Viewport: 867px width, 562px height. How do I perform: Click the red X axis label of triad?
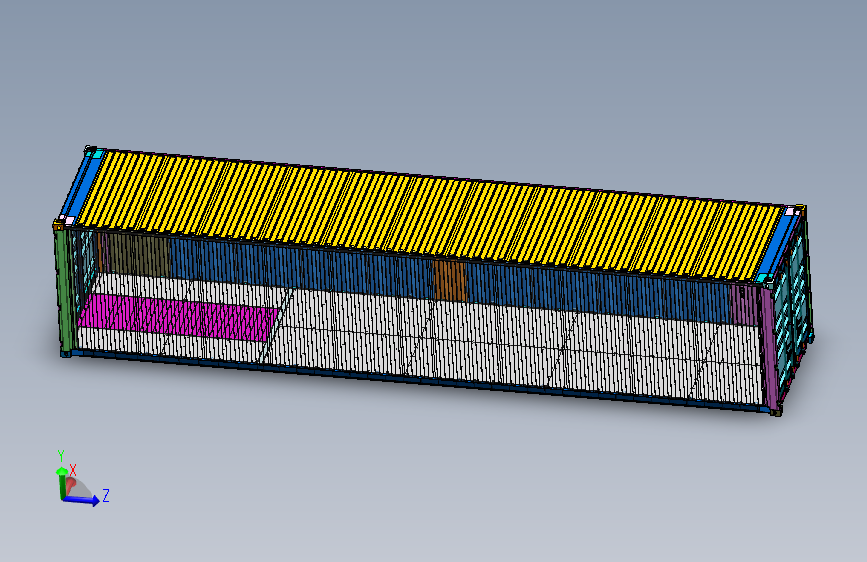[73, 470]
